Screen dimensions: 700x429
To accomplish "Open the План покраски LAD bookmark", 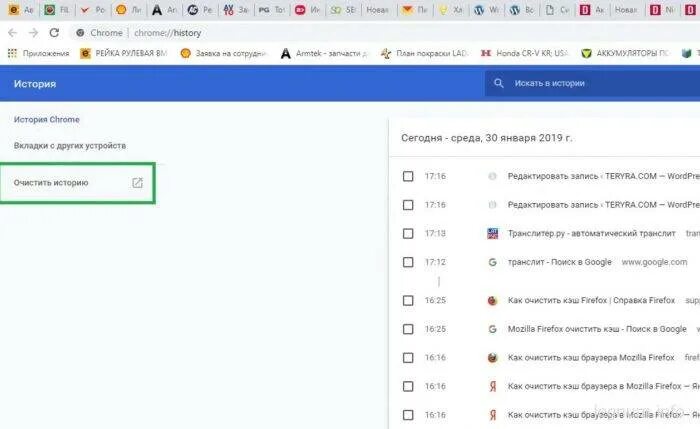I will coord(424,53).
